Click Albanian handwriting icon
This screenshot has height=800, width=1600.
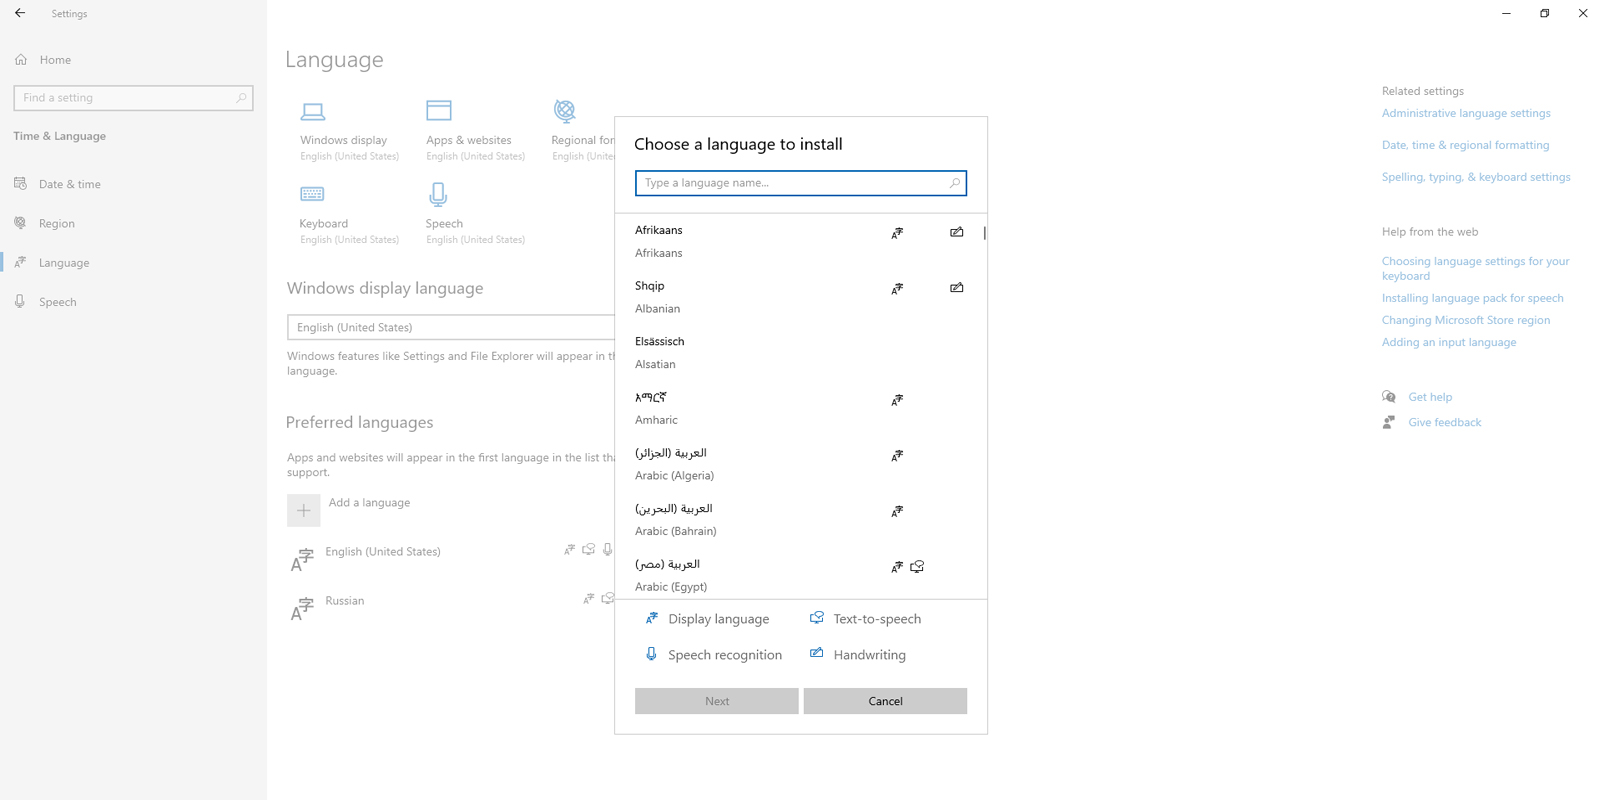pyautogui.click(x=957, y=288)
